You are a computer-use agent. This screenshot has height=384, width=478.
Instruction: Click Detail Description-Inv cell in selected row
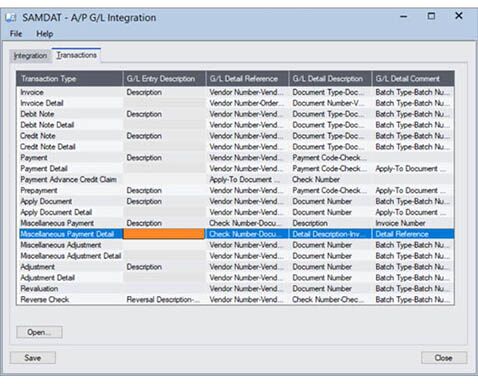330,234
